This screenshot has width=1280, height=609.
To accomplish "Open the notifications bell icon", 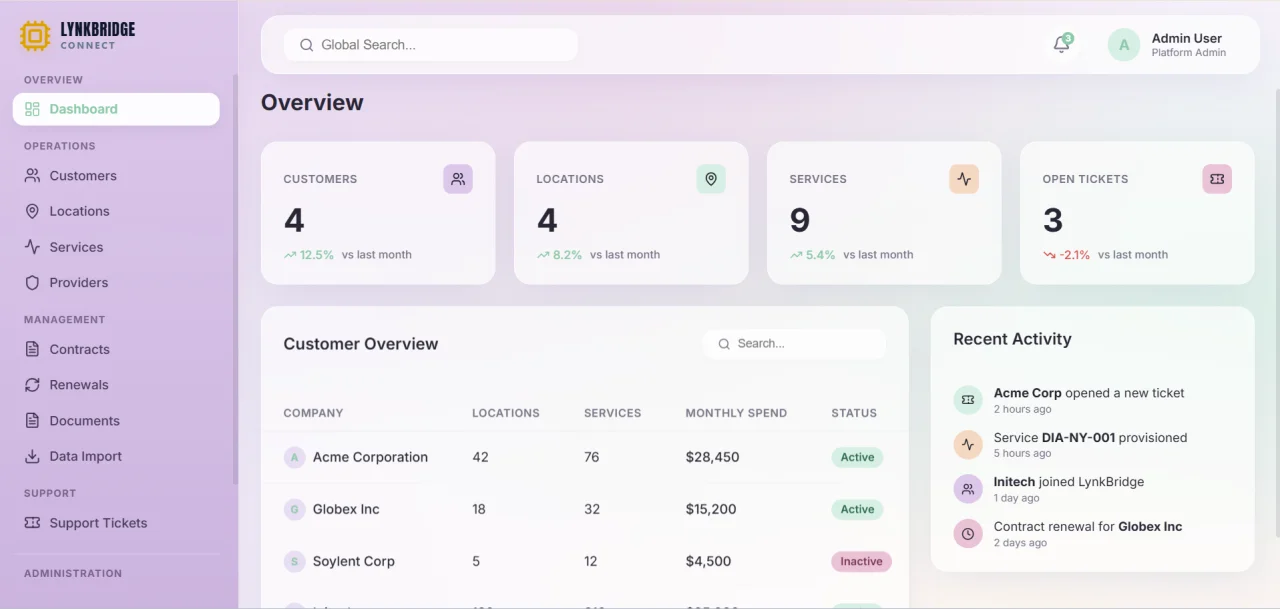I will pyautogui.click(x=1061, y=44).
